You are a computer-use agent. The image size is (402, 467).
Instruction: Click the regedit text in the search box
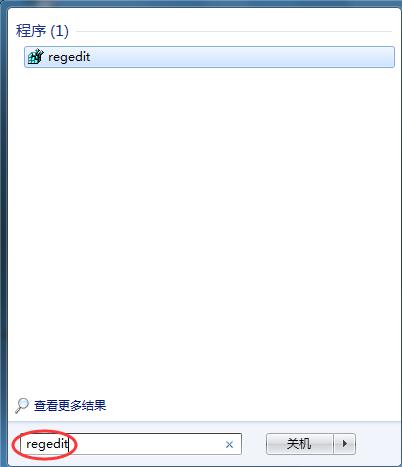pyautogui.click(x=47, y=444)
